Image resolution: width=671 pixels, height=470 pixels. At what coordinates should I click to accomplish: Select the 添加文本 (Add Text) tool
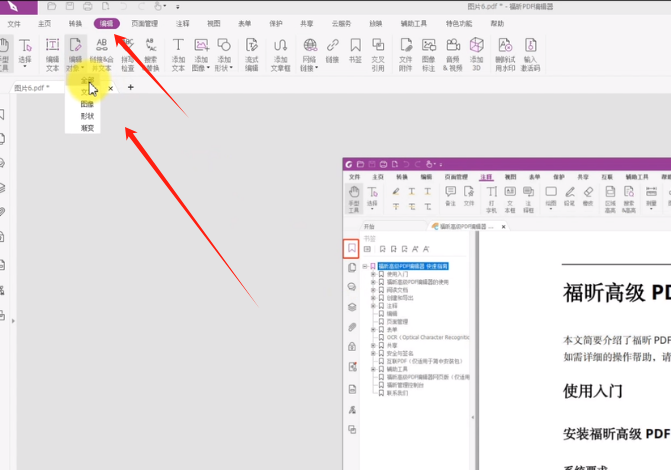(x=178, y=52)
